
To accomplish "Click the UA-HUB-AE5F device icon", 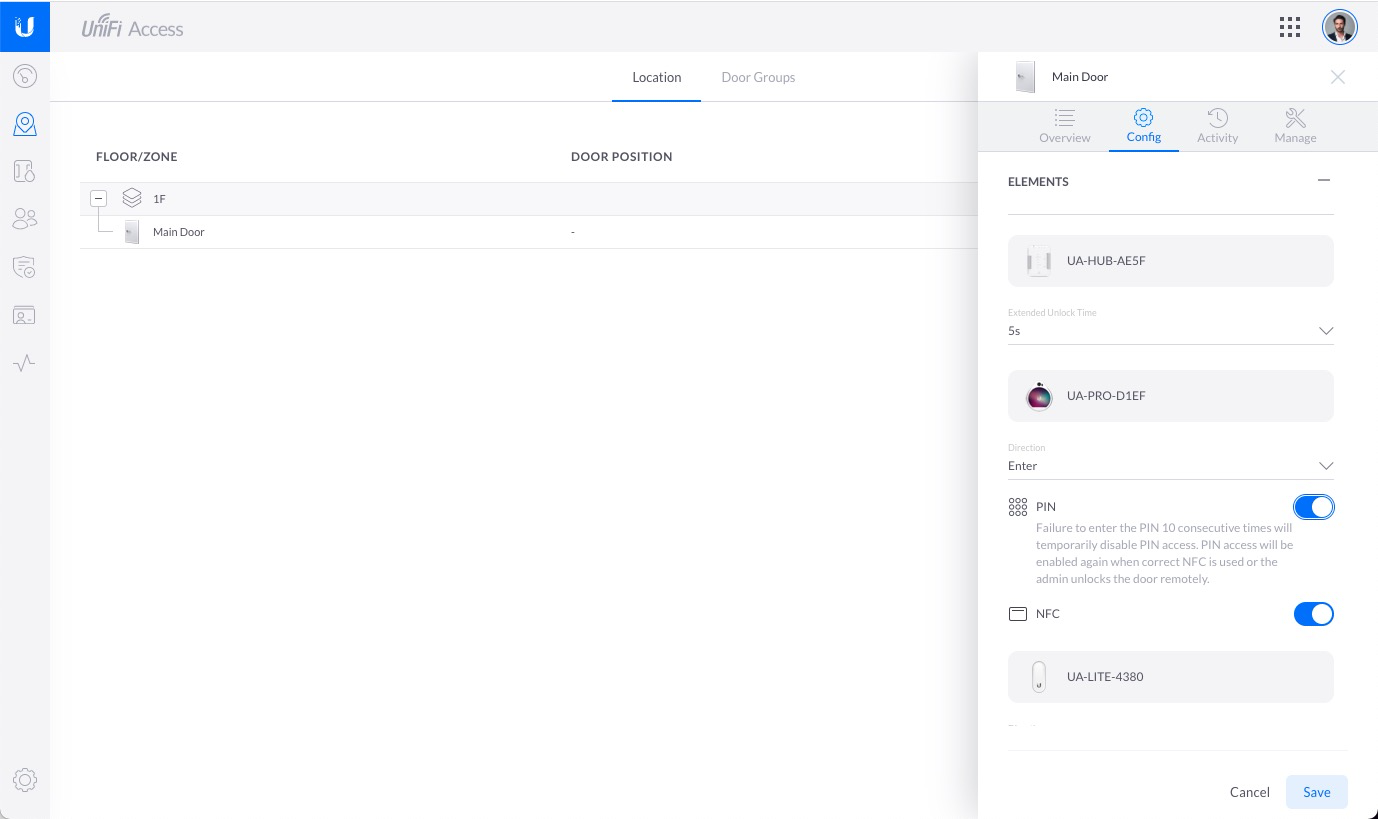I will (1039, 261).
